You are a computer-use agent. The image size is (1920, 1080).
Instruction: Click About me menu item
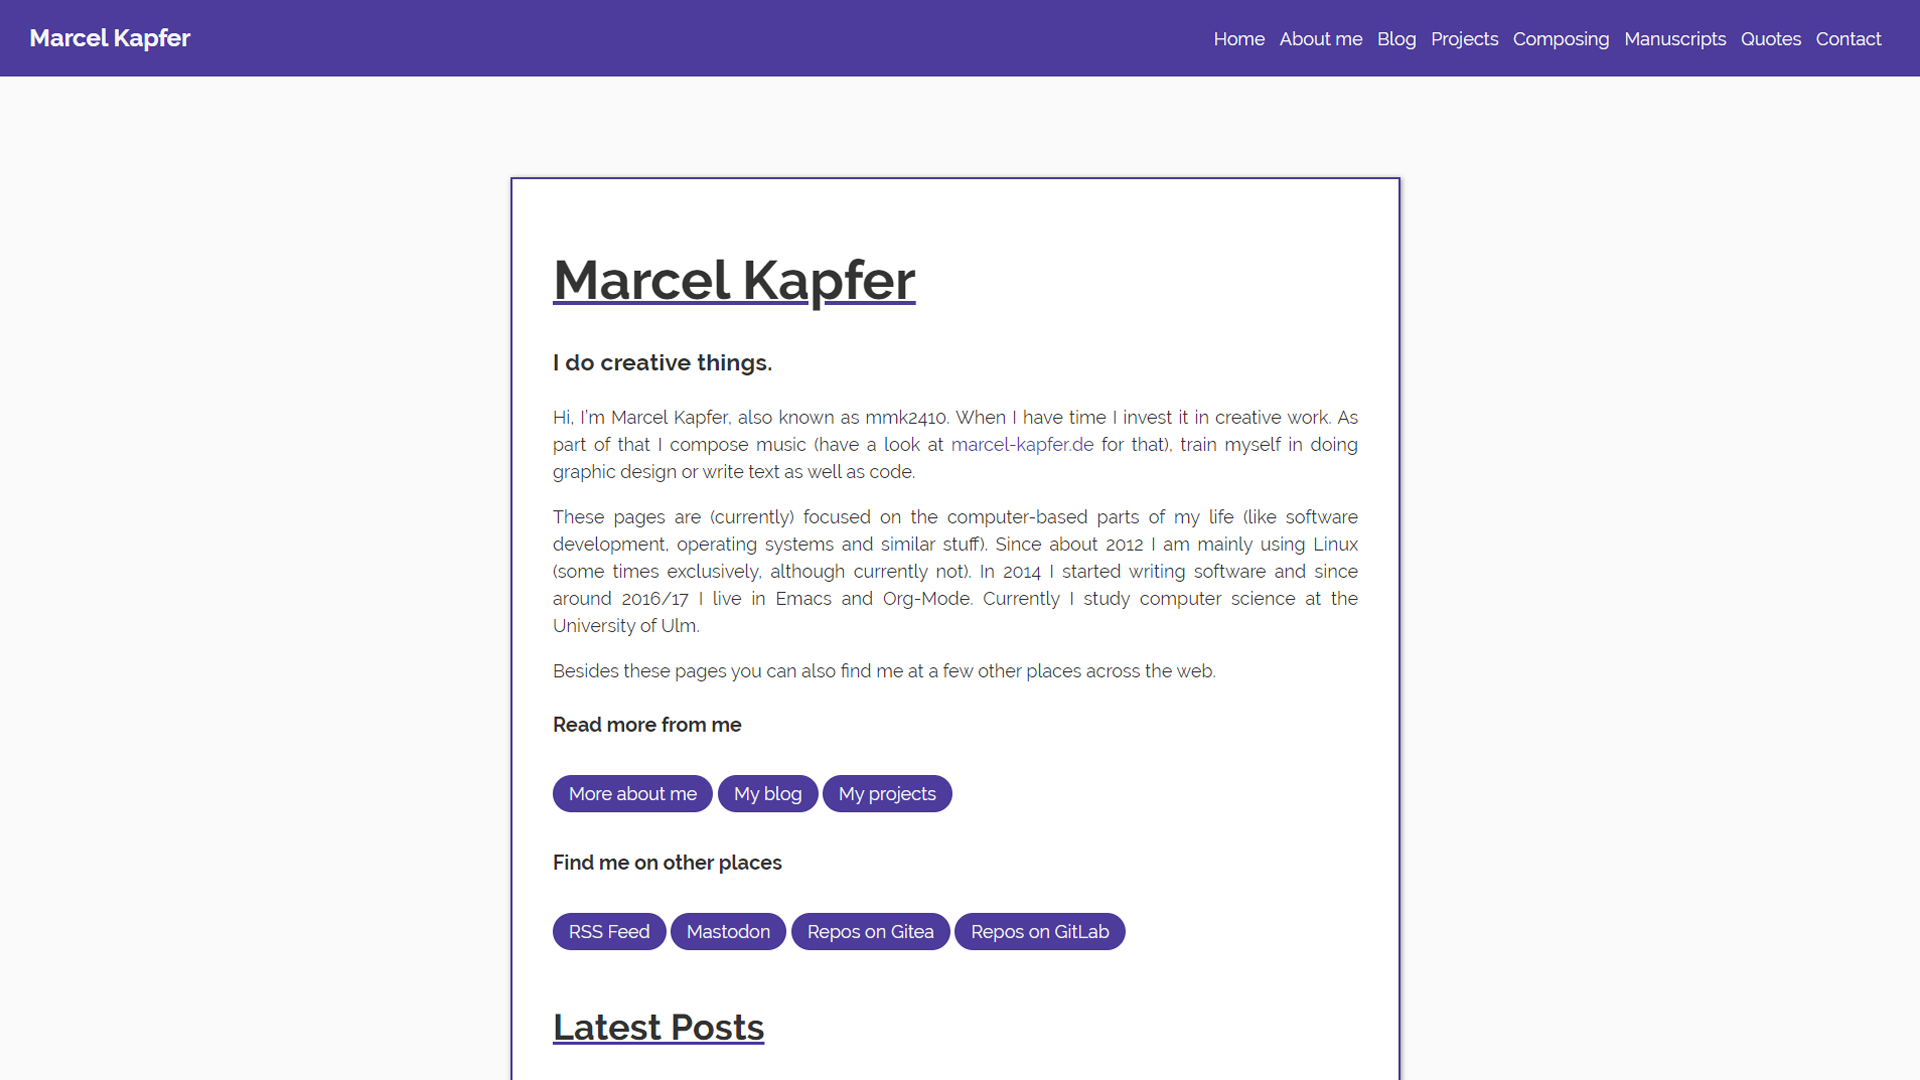pos(1320,37)
